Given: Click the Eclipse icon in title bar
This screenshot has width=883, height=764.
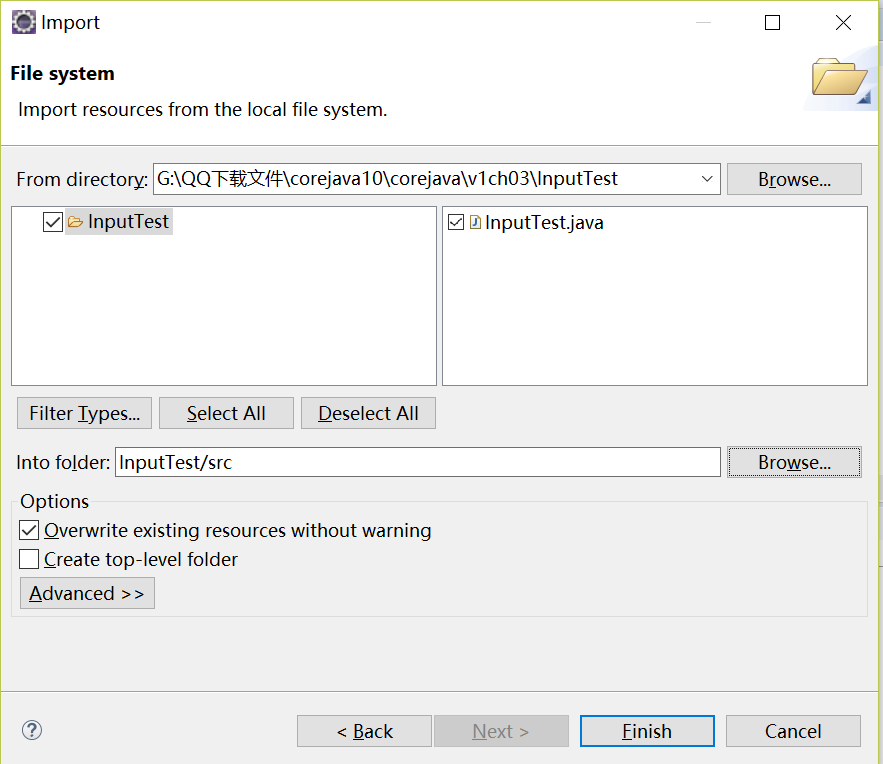Looking at the screenshot, I should pos(24,23).
